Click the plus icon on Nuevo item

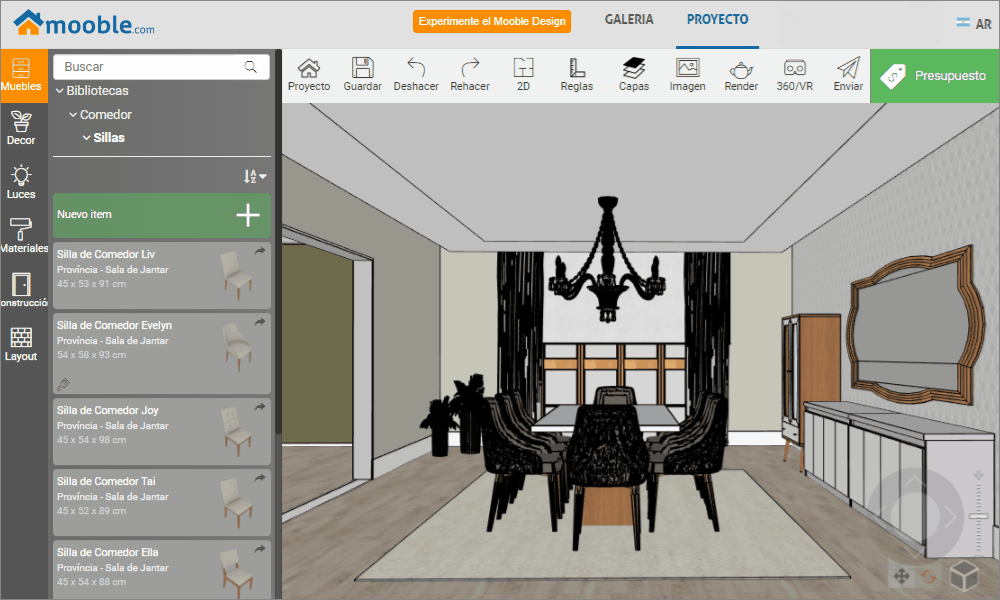[x=247, y=215]
